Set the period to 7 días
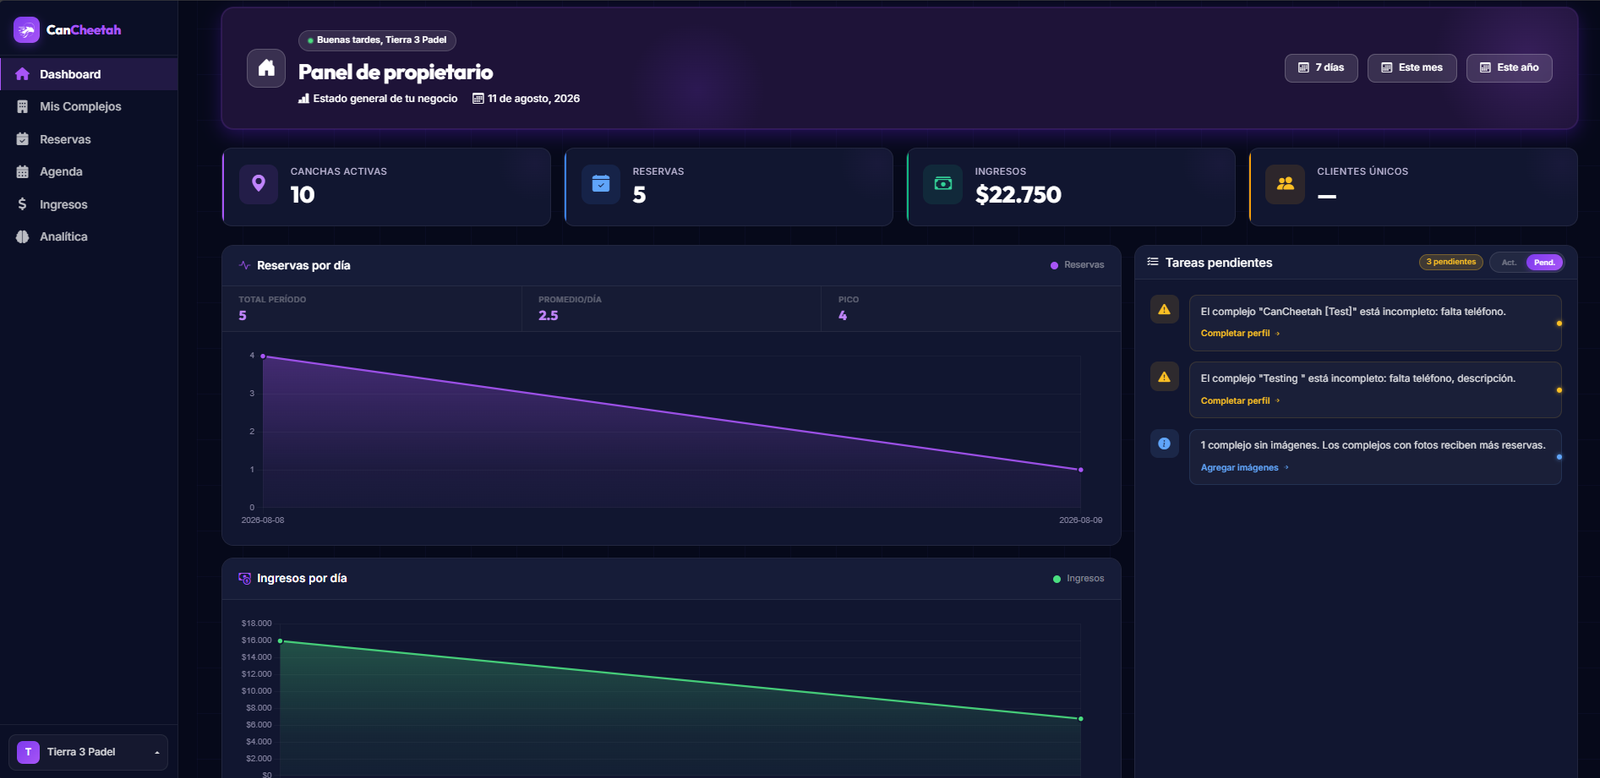 pos(1321,68)
